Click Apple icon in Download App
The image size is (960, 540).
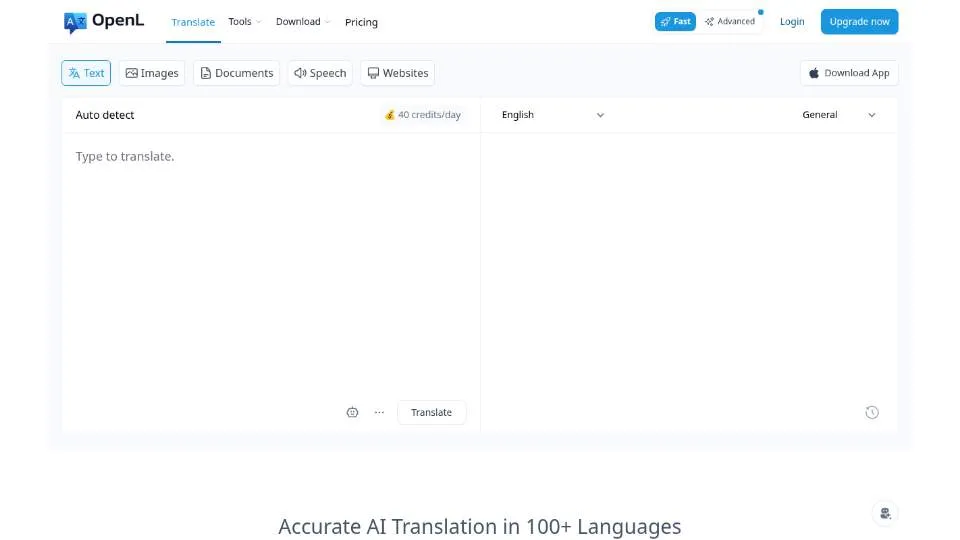(x=814, y=73)
